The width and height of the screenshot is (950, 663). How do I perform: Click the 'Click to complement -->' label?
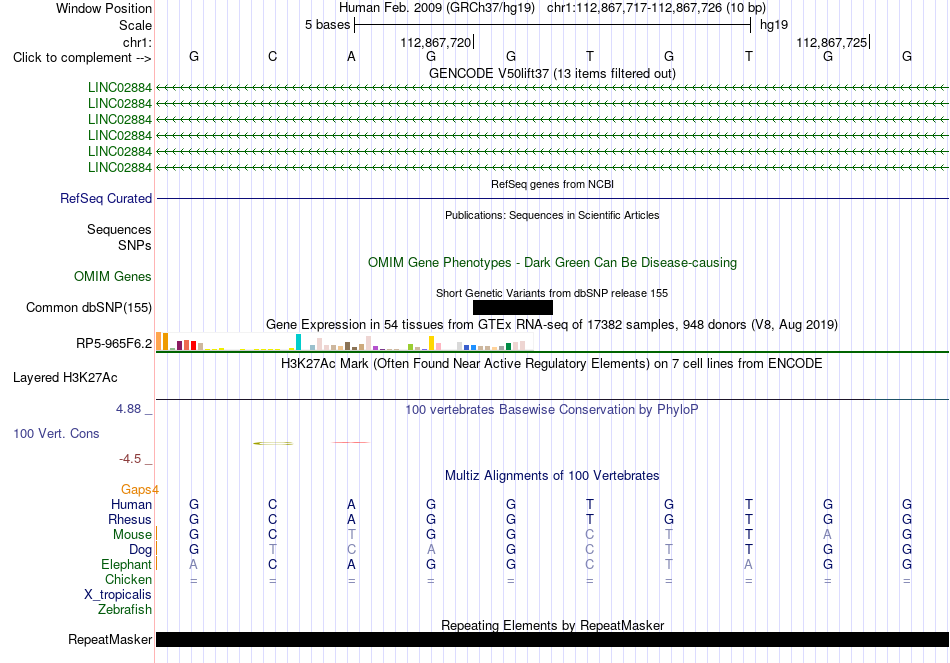[82, 58]
